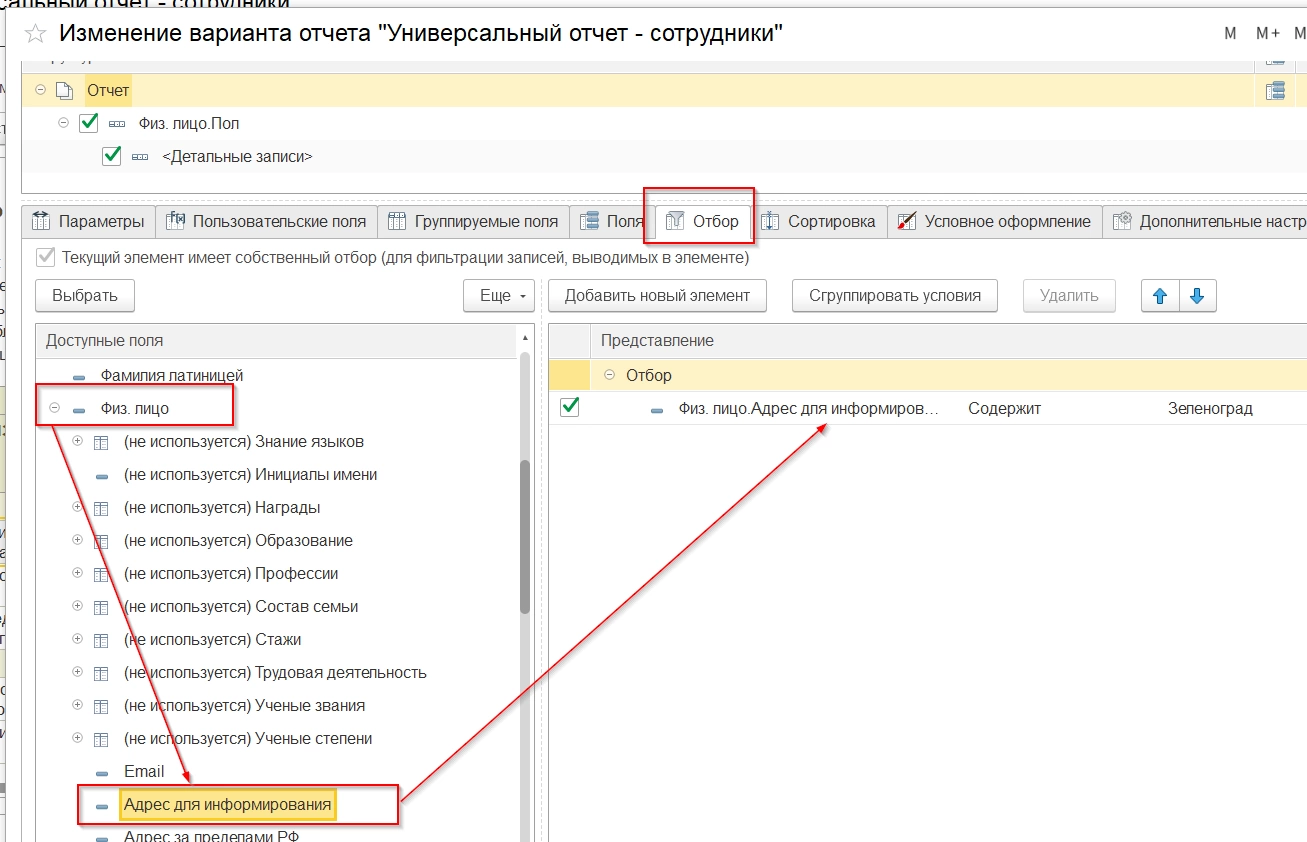Click the field icon beside the Физ. лицо tree node

79,409
